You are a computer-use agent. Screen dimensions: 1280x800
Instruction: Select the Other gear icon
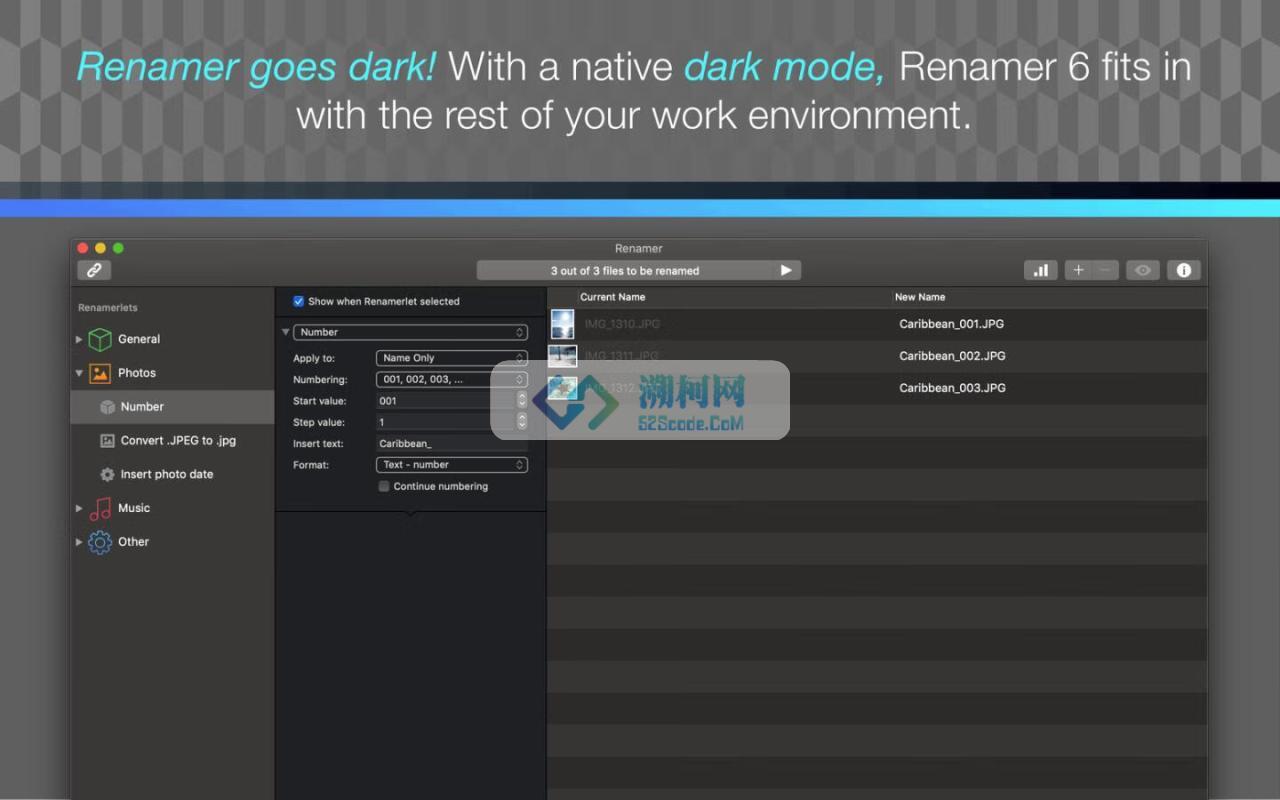[100, 542]
